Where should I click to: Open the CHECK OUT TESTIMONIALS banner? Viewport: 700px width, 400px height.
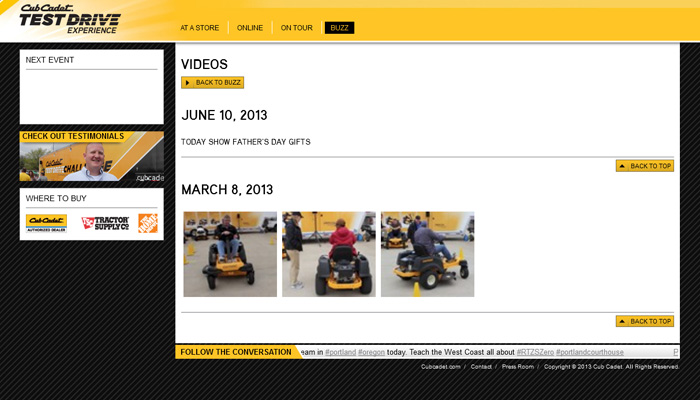(x=92, y=156)
